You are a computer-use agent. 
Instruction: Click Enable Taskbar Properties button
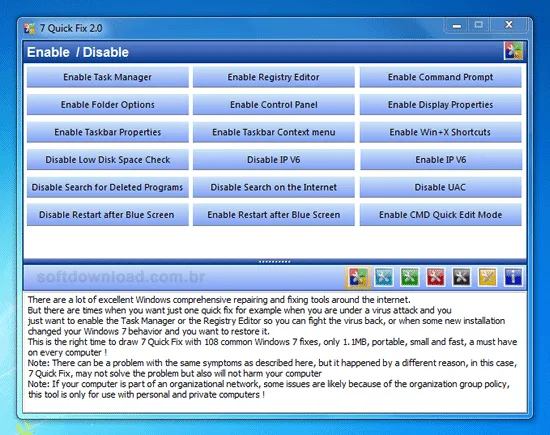click(108, 132)
